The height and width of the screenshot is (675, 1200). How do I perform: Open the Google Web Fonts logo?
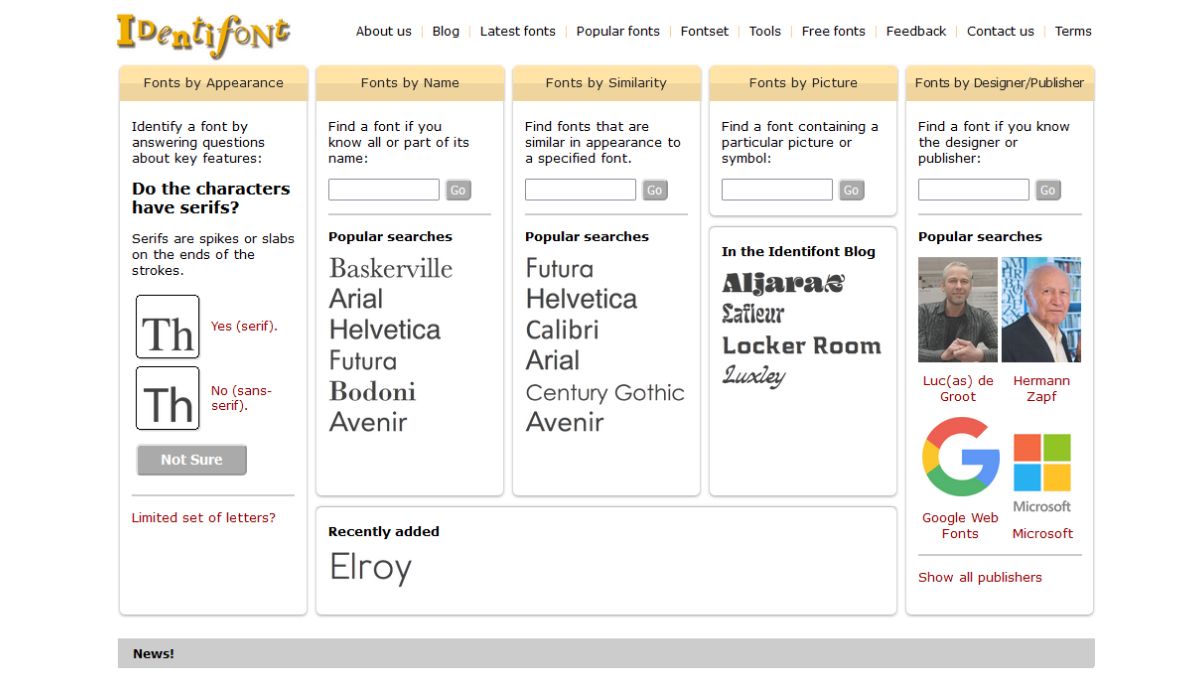pyautogui.click(x=960, y=458)
